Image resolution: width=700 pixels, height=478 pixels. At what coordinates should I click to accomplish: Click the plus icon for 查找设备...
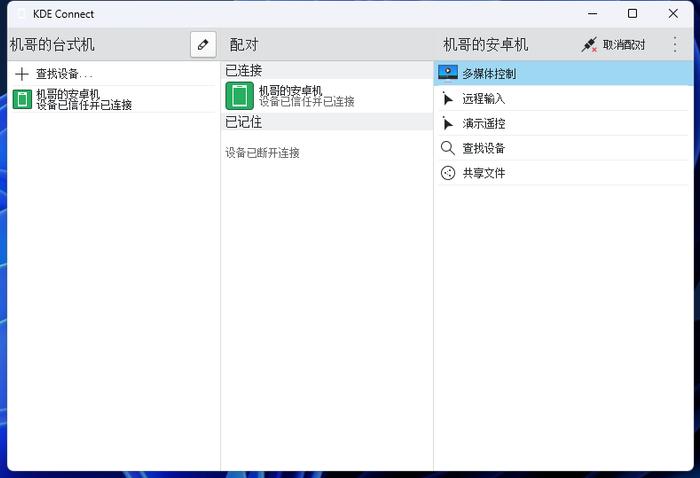click(x=21, y=74)
